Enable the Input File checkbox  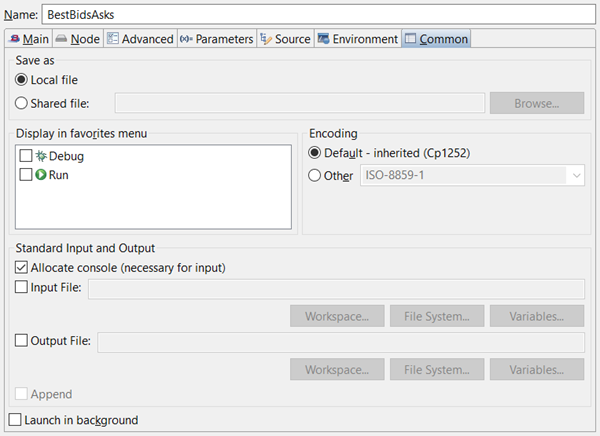[x=22, y=288]
